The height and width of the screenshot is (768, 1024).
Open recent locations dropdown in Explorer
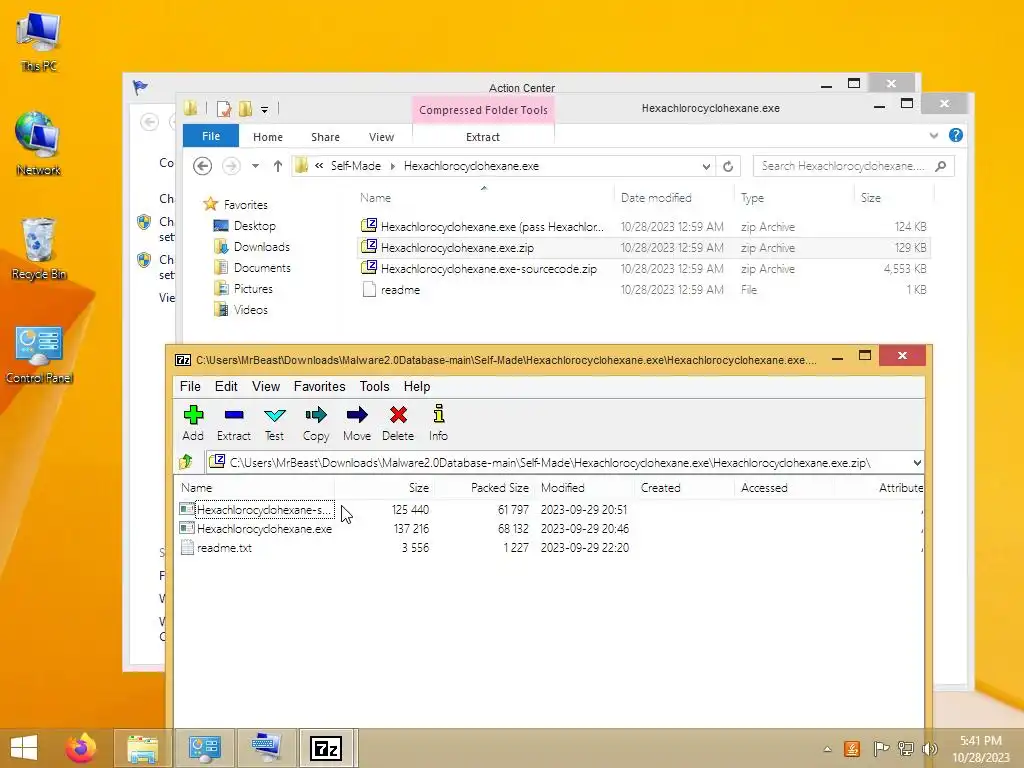[x=255, y=166]
